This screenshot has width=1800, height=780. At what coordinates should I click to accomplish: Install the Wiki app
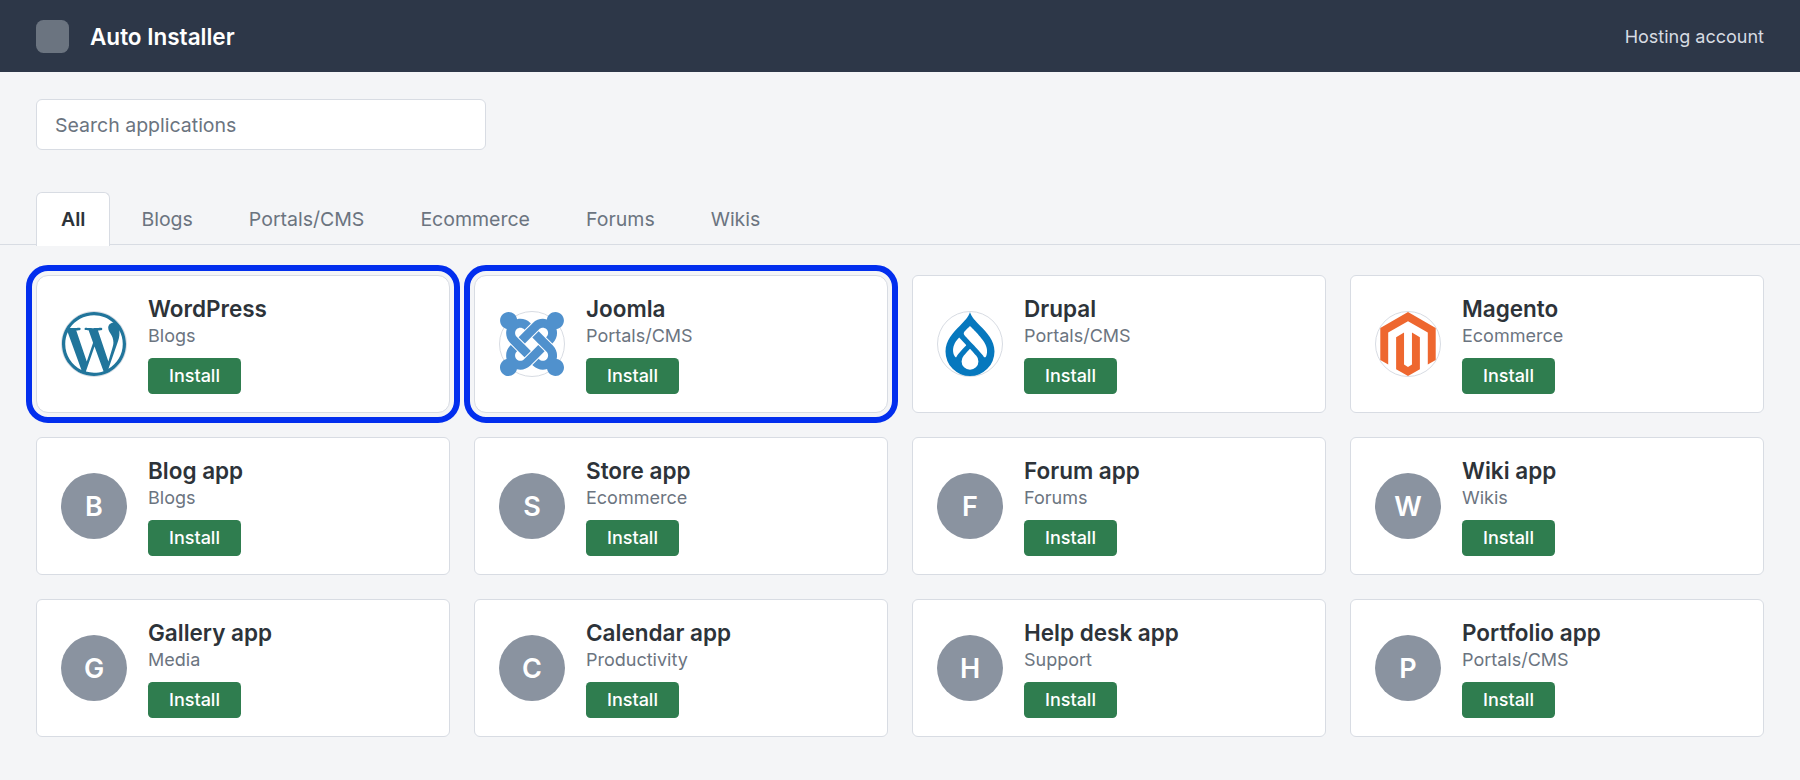(x=1508, y=538)
